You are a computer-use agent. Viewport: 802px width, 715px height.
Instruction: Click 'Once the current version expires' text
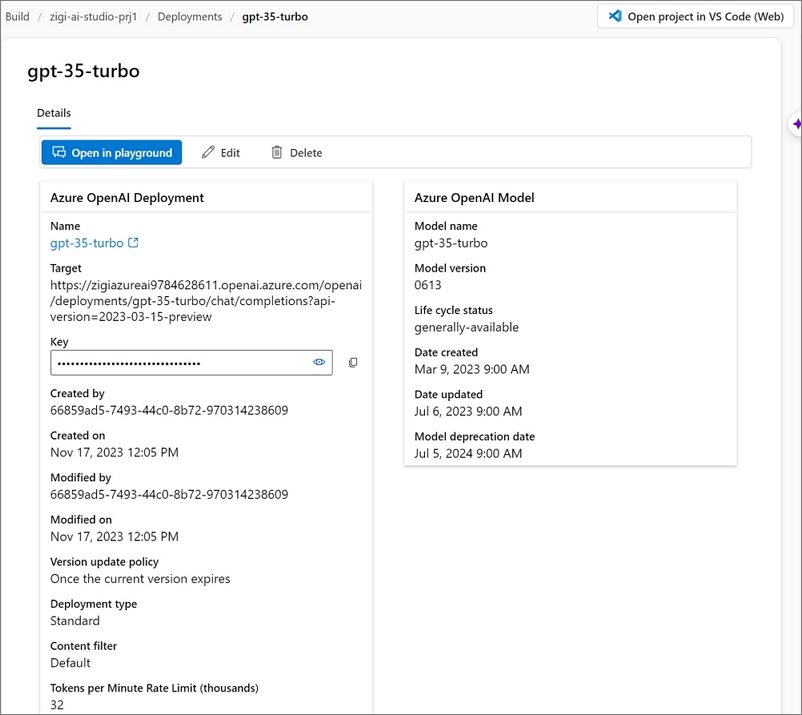(x=140, y=579)
